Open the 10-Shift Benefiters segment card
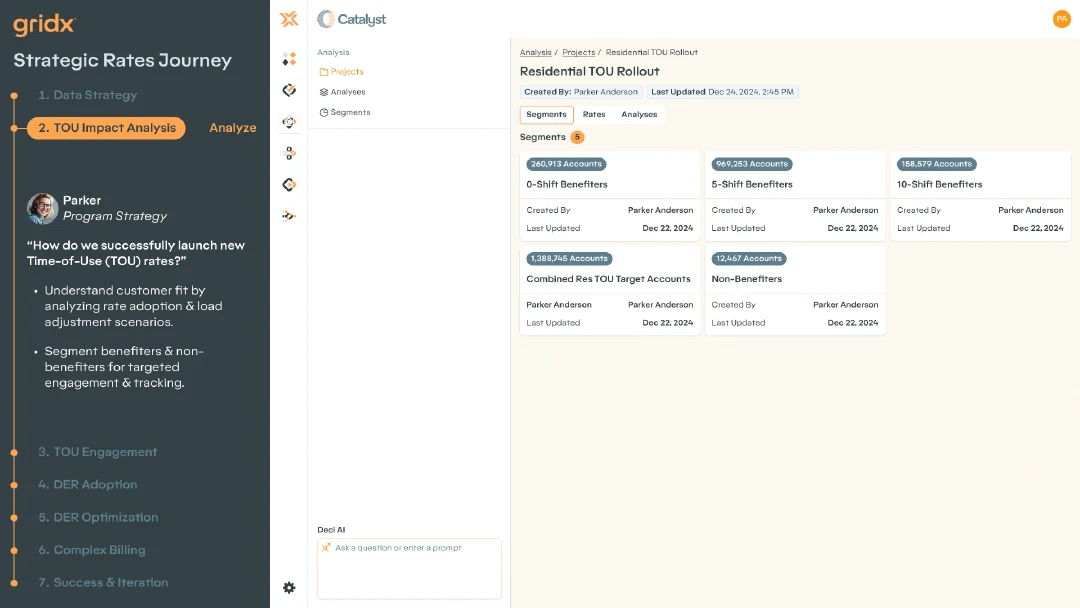This screenshot has height=608, width=1080. [980, 196]
